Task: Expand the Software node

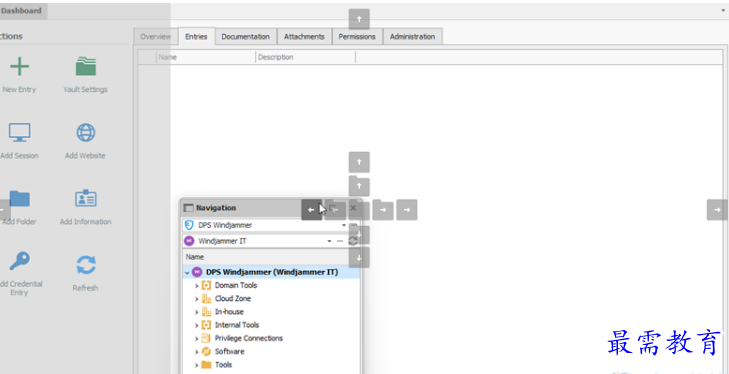Action: [197, 352]
